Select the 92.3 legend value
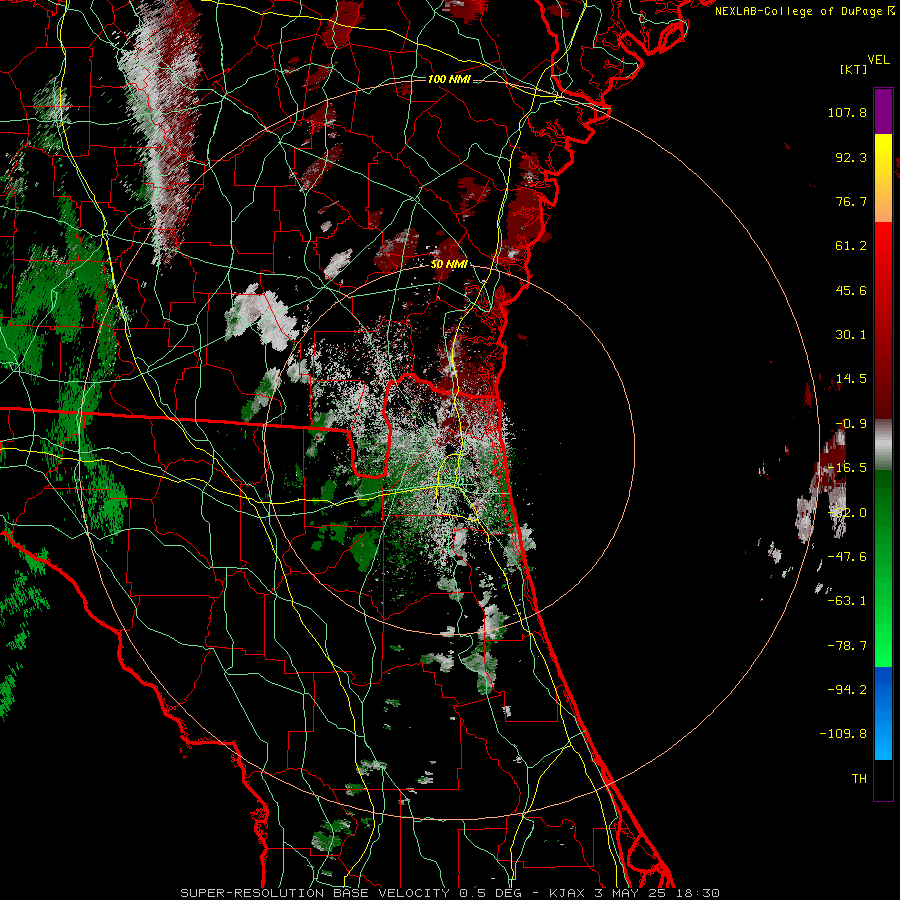This screenshot has width=900, height=900. point(851,157)
